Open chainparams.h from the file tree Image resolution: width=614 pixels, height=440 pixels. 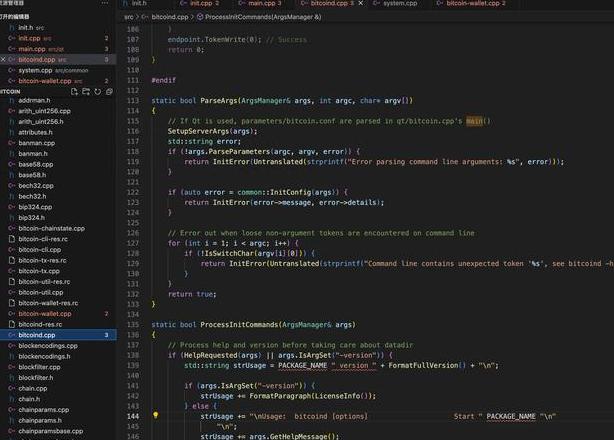coord(58,420)
